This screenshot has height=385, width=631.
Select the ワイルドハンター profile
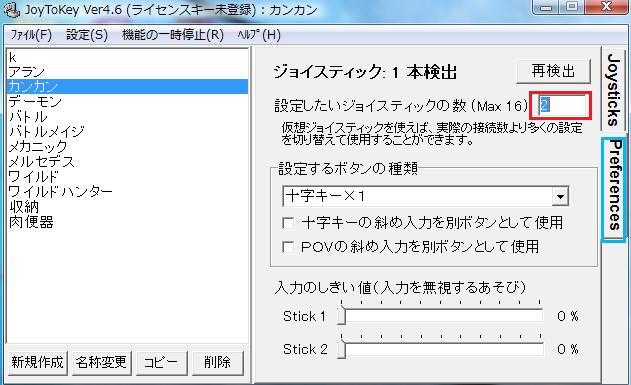tap(128, 191)
